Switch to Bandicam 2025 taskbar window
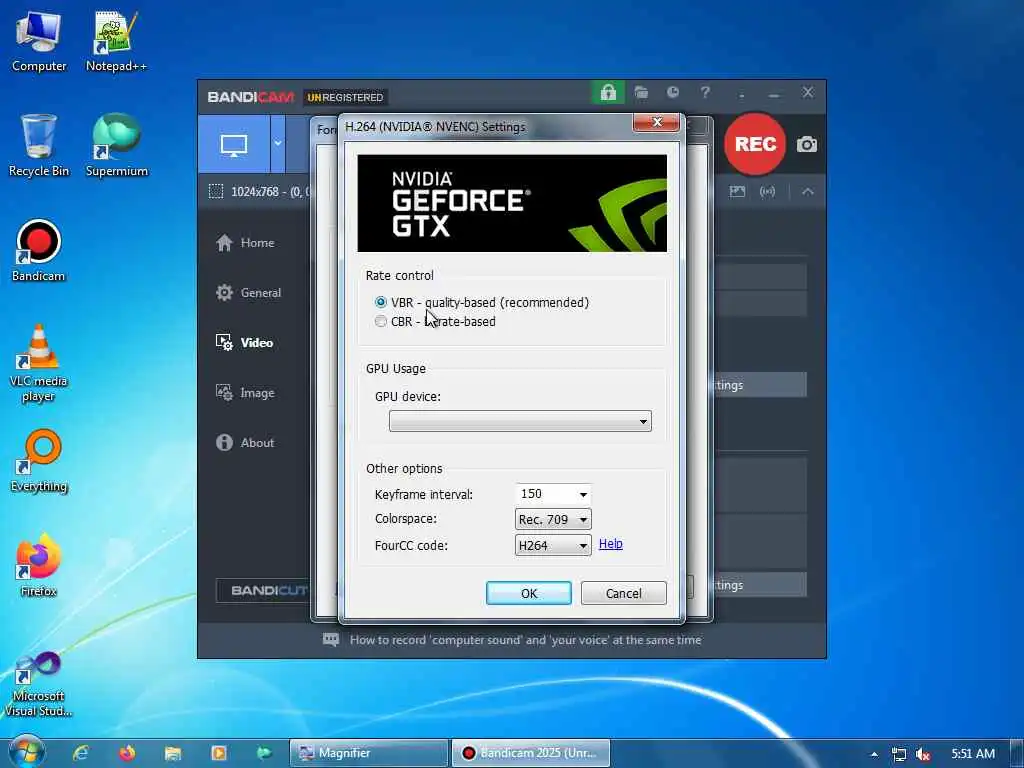 [531, 753]
